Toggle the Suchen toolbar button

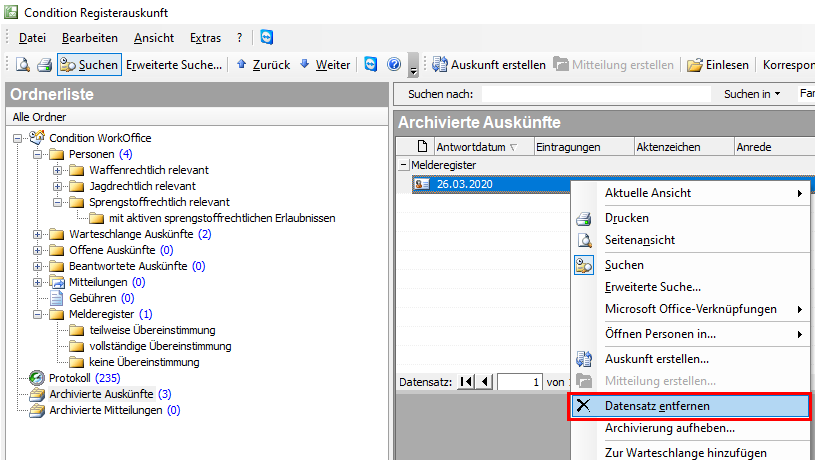coord(89,65)
